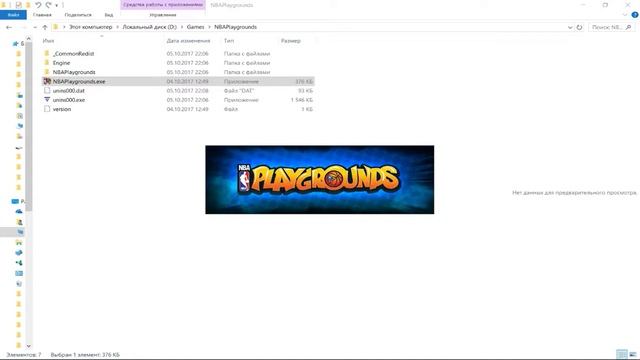Open the Customize Quick Access Toolbar dropdown
Screen dimensions: 640x360
[x=57, y=5]
